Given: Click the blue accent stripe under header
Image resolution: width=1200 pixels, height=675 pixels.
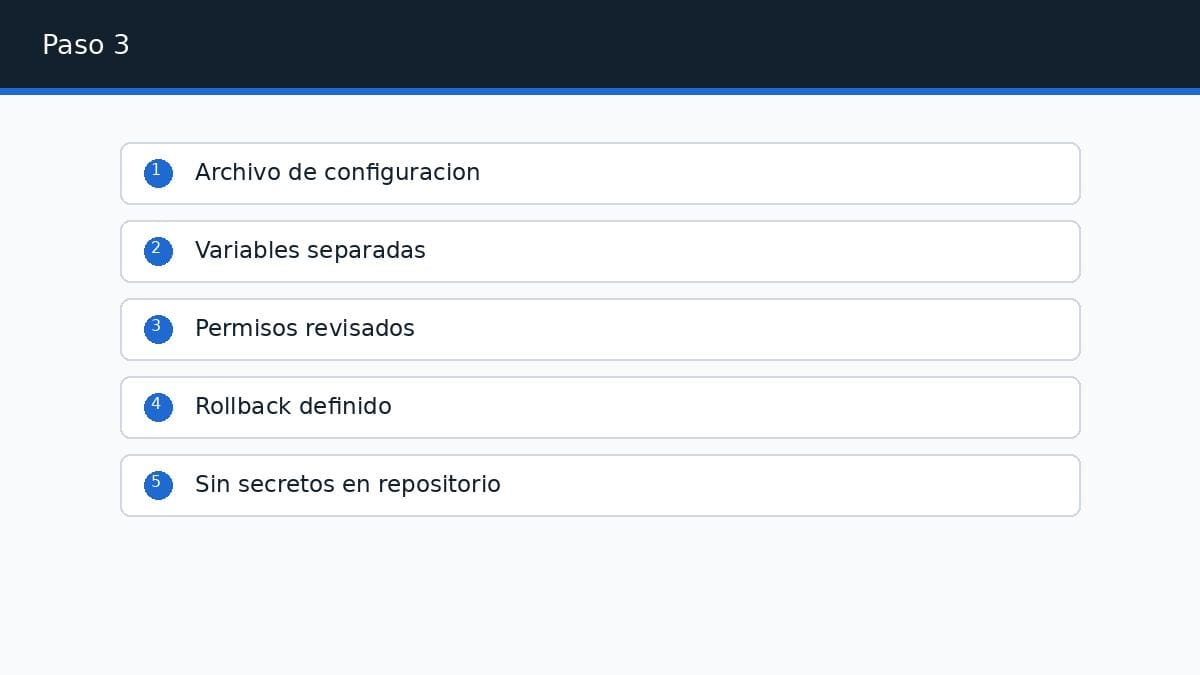Looking at the screenshot, I should coord(600,91).
